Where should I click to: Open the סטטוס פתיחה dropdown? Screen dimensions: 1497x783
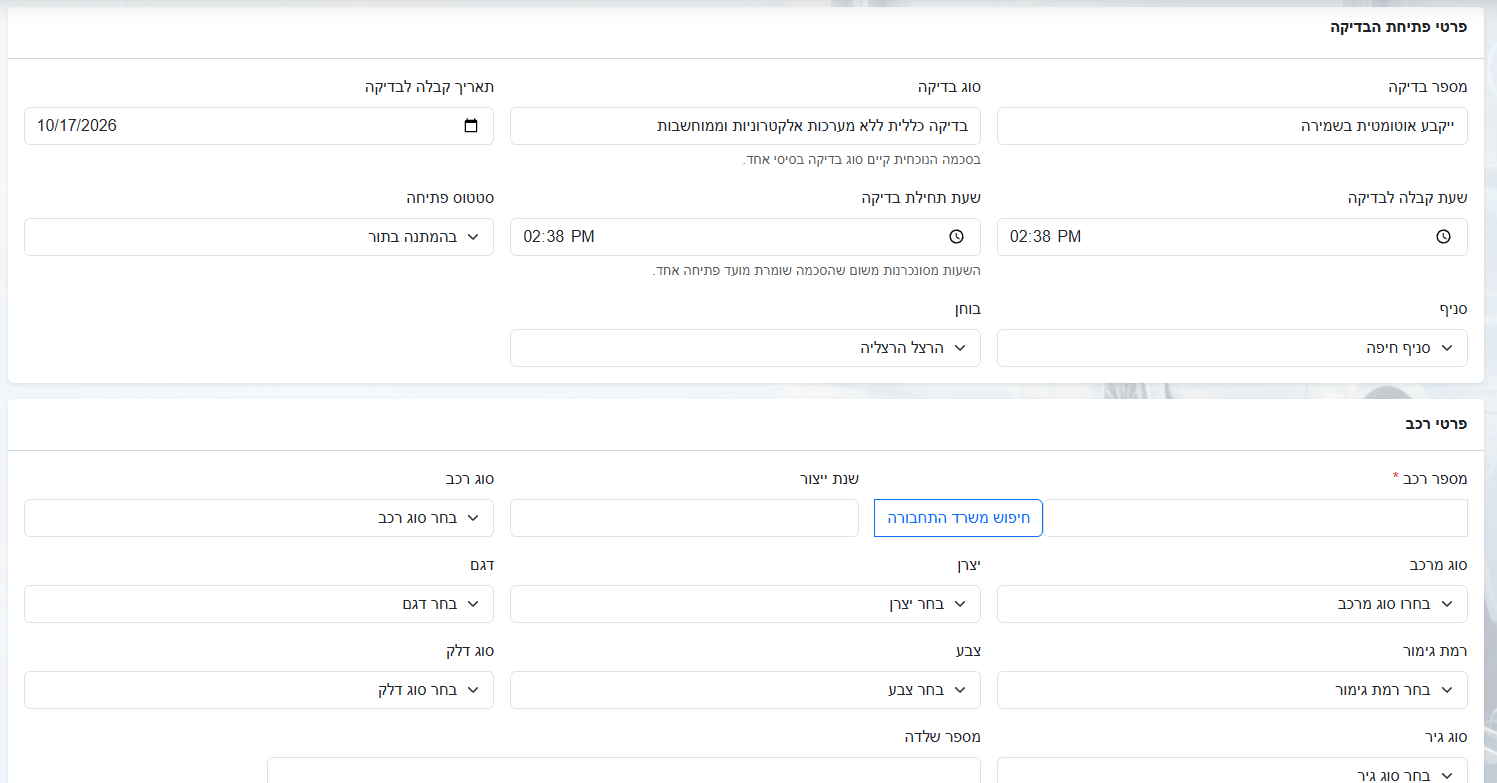[259, 237]
